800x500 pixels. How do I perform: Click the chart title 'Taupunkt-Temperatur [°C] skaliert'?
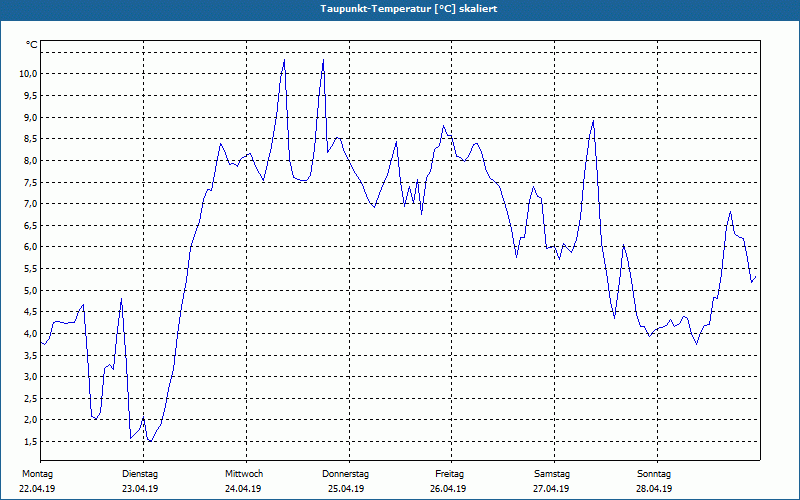(409, 9)
